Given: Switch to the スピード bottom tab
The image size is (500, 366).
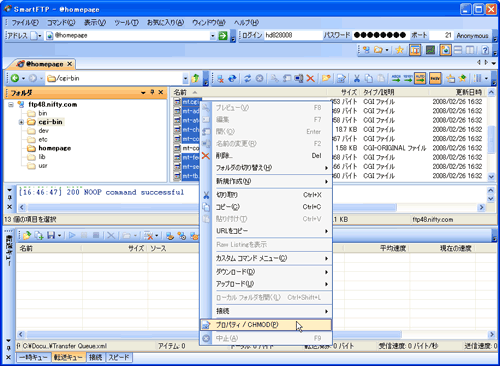Looking at the screenshot, I should point(119,357).
